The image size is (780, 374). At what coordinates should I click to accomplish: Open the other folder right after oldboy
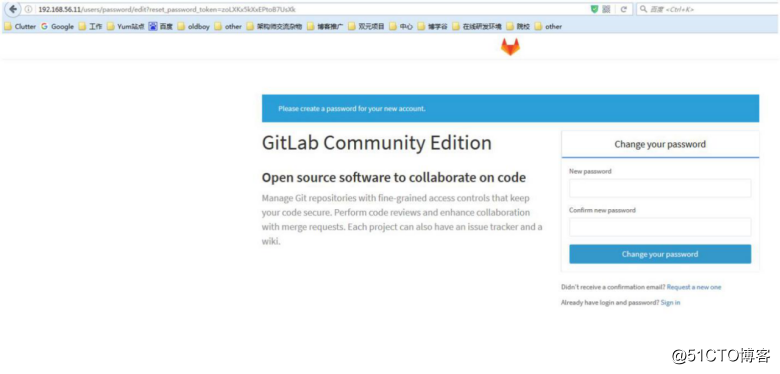point(228,27)
